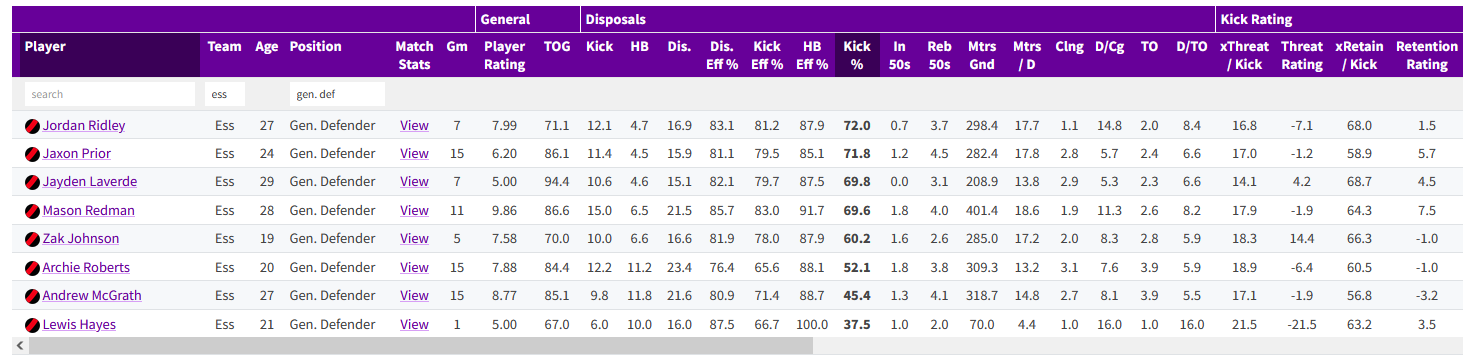The width and height of the screenshot is (1463, 360).
Task: View match stats for Mason Redman
Action: point(414,211)
